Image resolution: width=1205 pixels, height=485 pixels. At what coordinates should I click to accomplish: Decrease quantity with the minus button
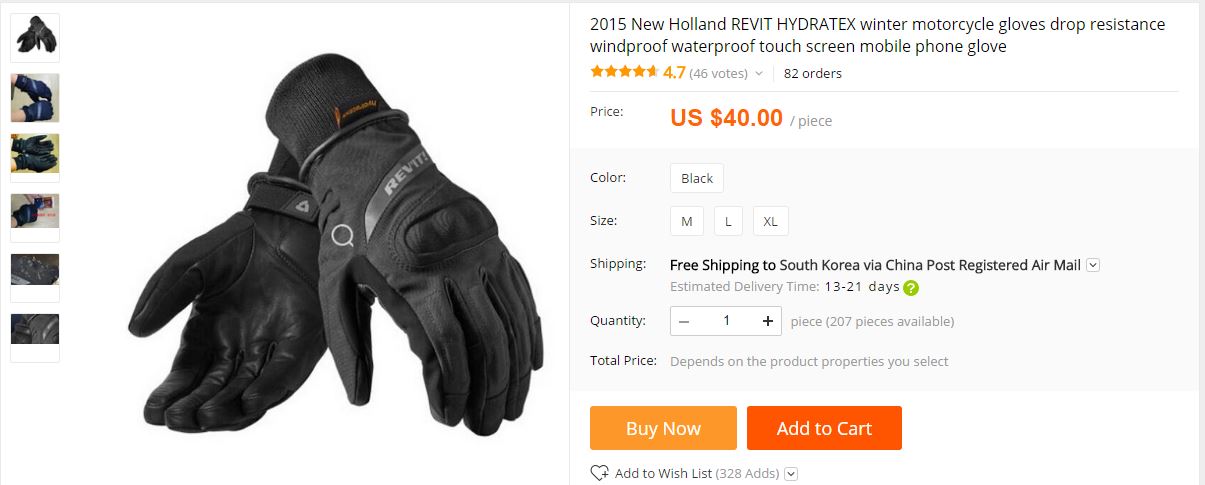point(684,321)
